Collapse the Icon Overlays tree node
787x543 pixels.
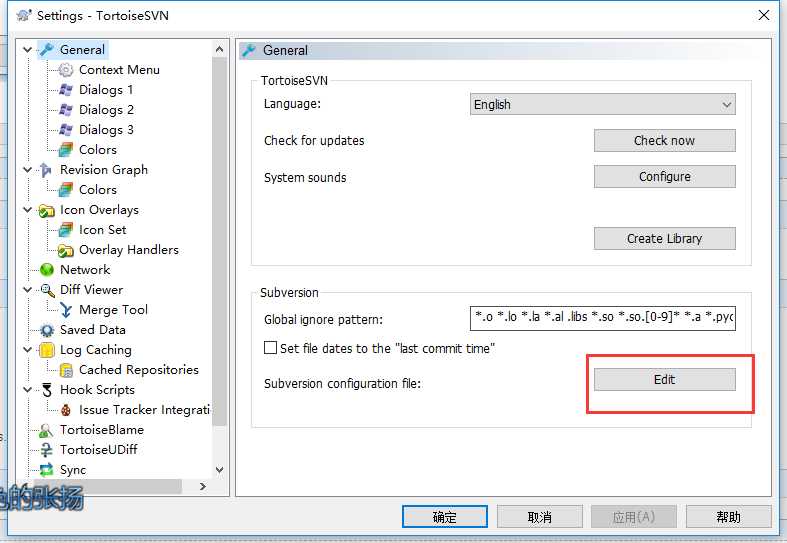(28, 210)
